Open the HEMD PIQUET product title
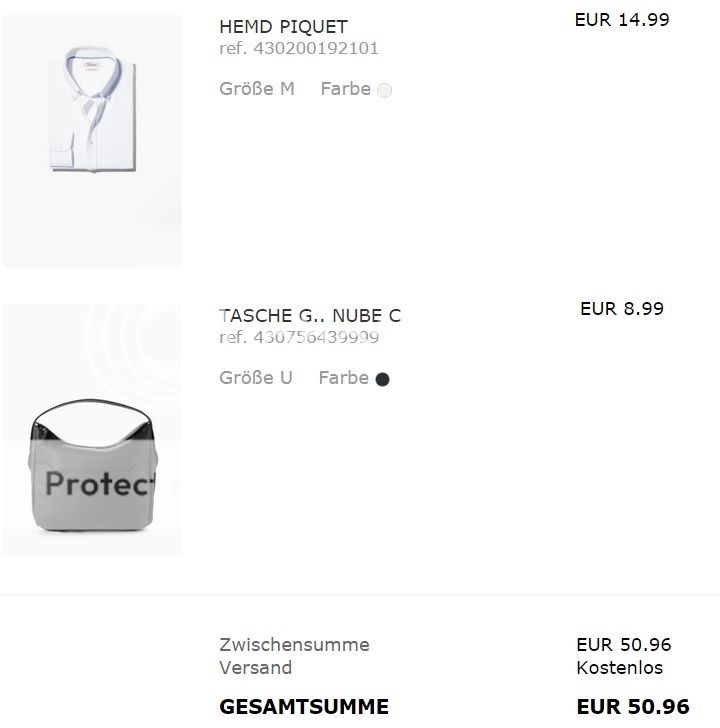 [x=283, y=27]
